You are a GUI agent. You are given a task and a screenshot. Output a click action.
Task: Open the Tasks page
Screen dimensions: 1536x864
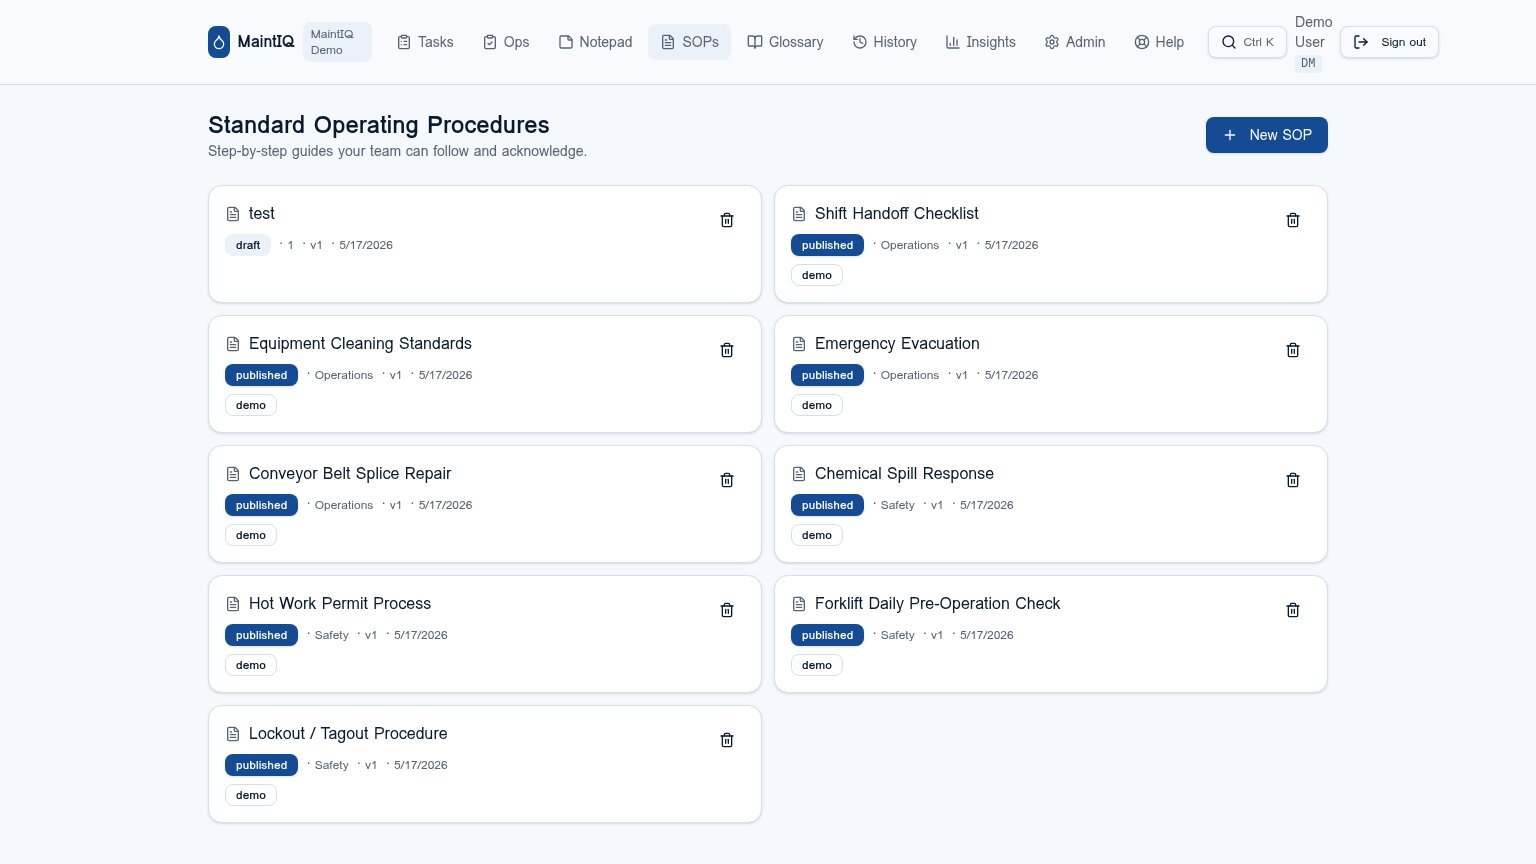[x=425, y=42]
